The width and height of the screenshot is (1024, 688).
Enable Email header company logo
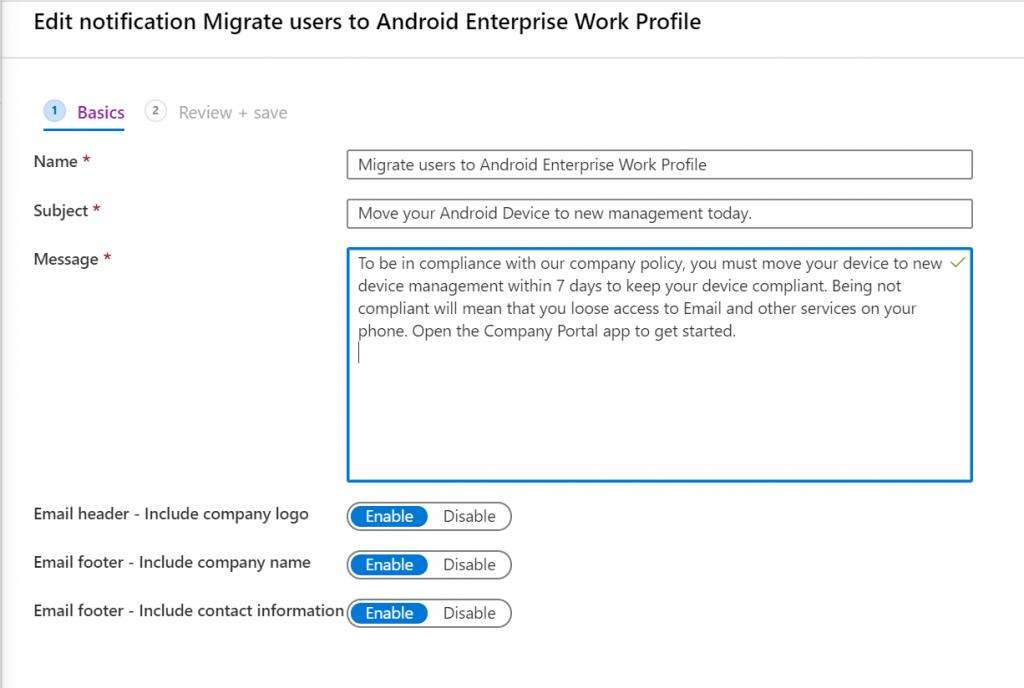[388, 516]
